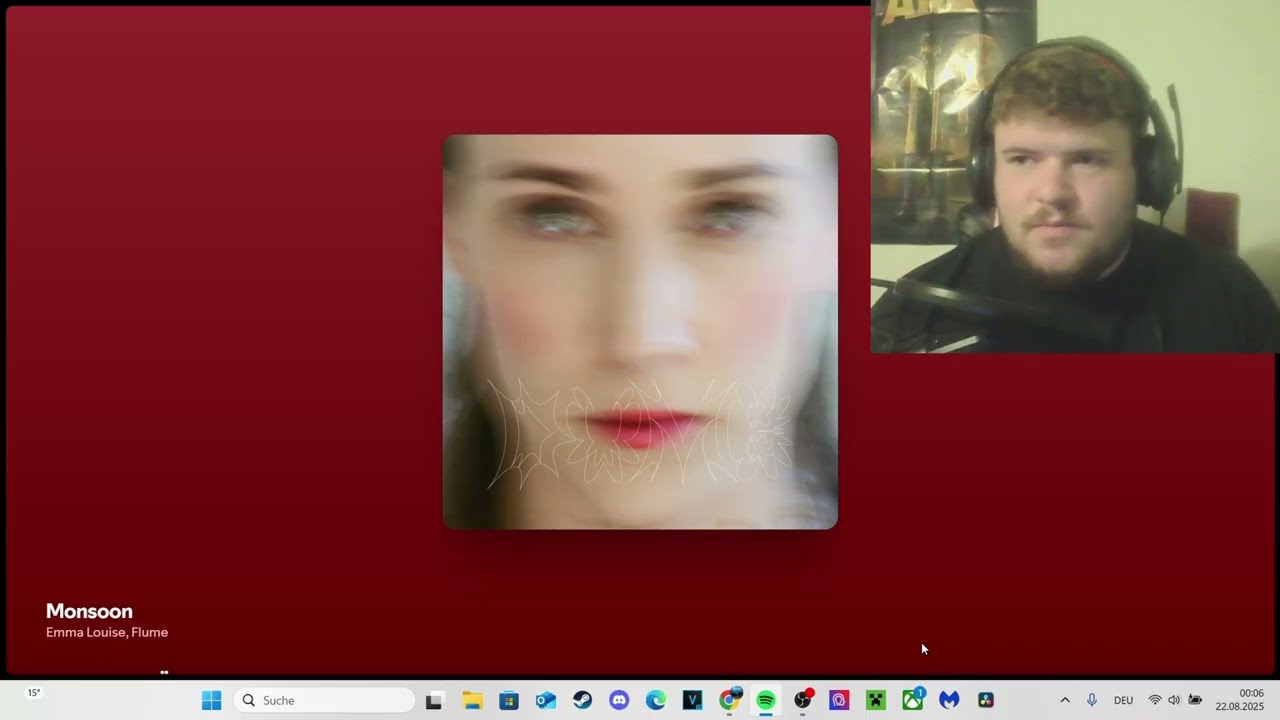Image resolution: width=1280 pixels, height=720 pixels.
Task: Switch to Google Chrome in the taskbar
Action: tap(729, 700)
